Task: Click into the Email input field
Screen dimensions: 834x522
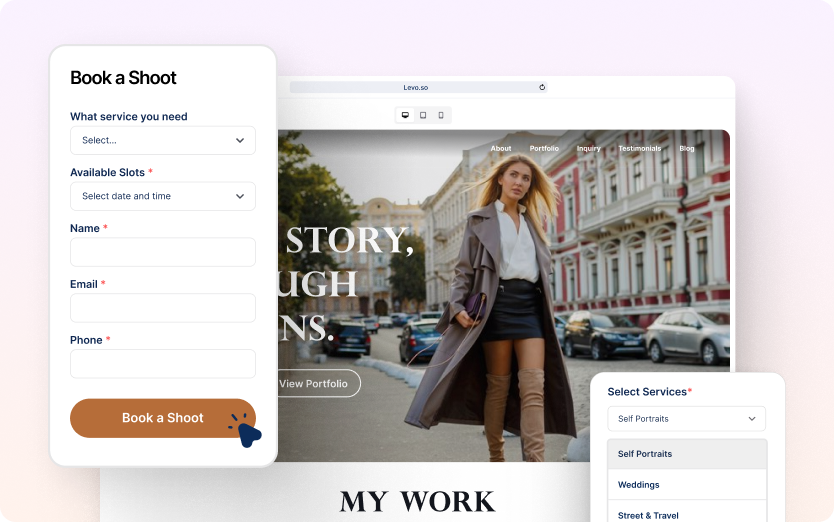Action: click(162, 308)
